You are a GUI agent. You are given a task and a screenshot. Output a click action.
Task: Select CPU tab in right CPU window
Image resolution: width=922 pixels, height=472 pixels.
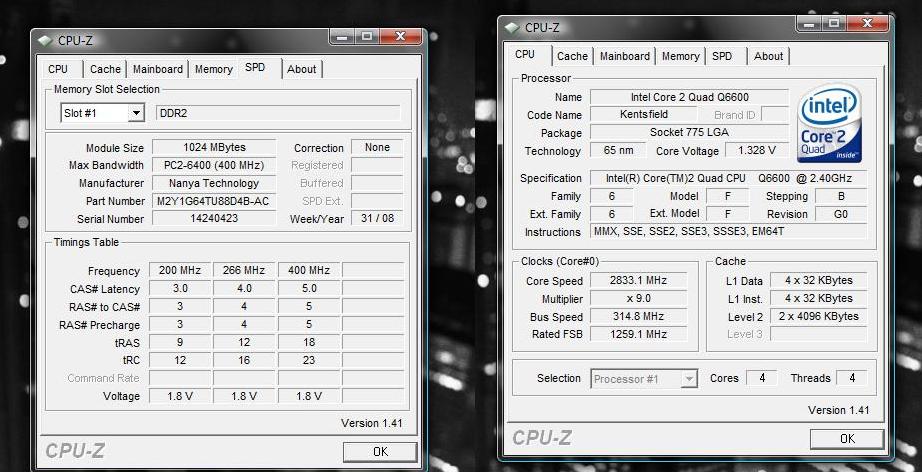click(525, 54)
